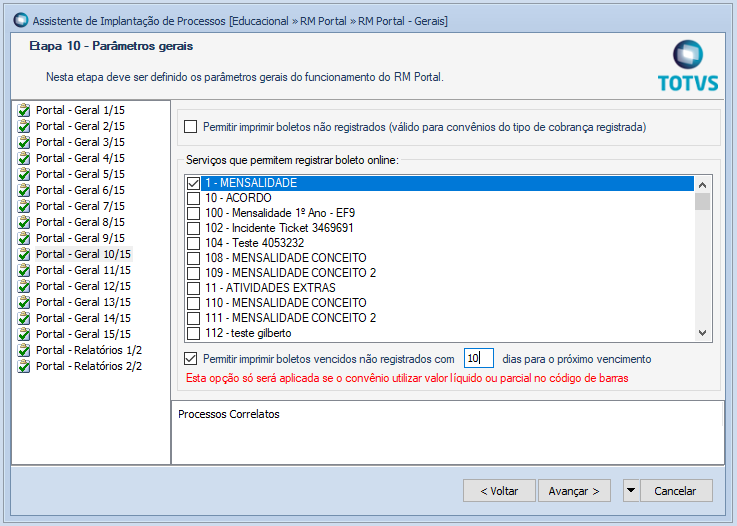Image resolution: width=737 pixels, height=526 pixels.
Task: Click the window title bar app icon
Action: point(21,21)
